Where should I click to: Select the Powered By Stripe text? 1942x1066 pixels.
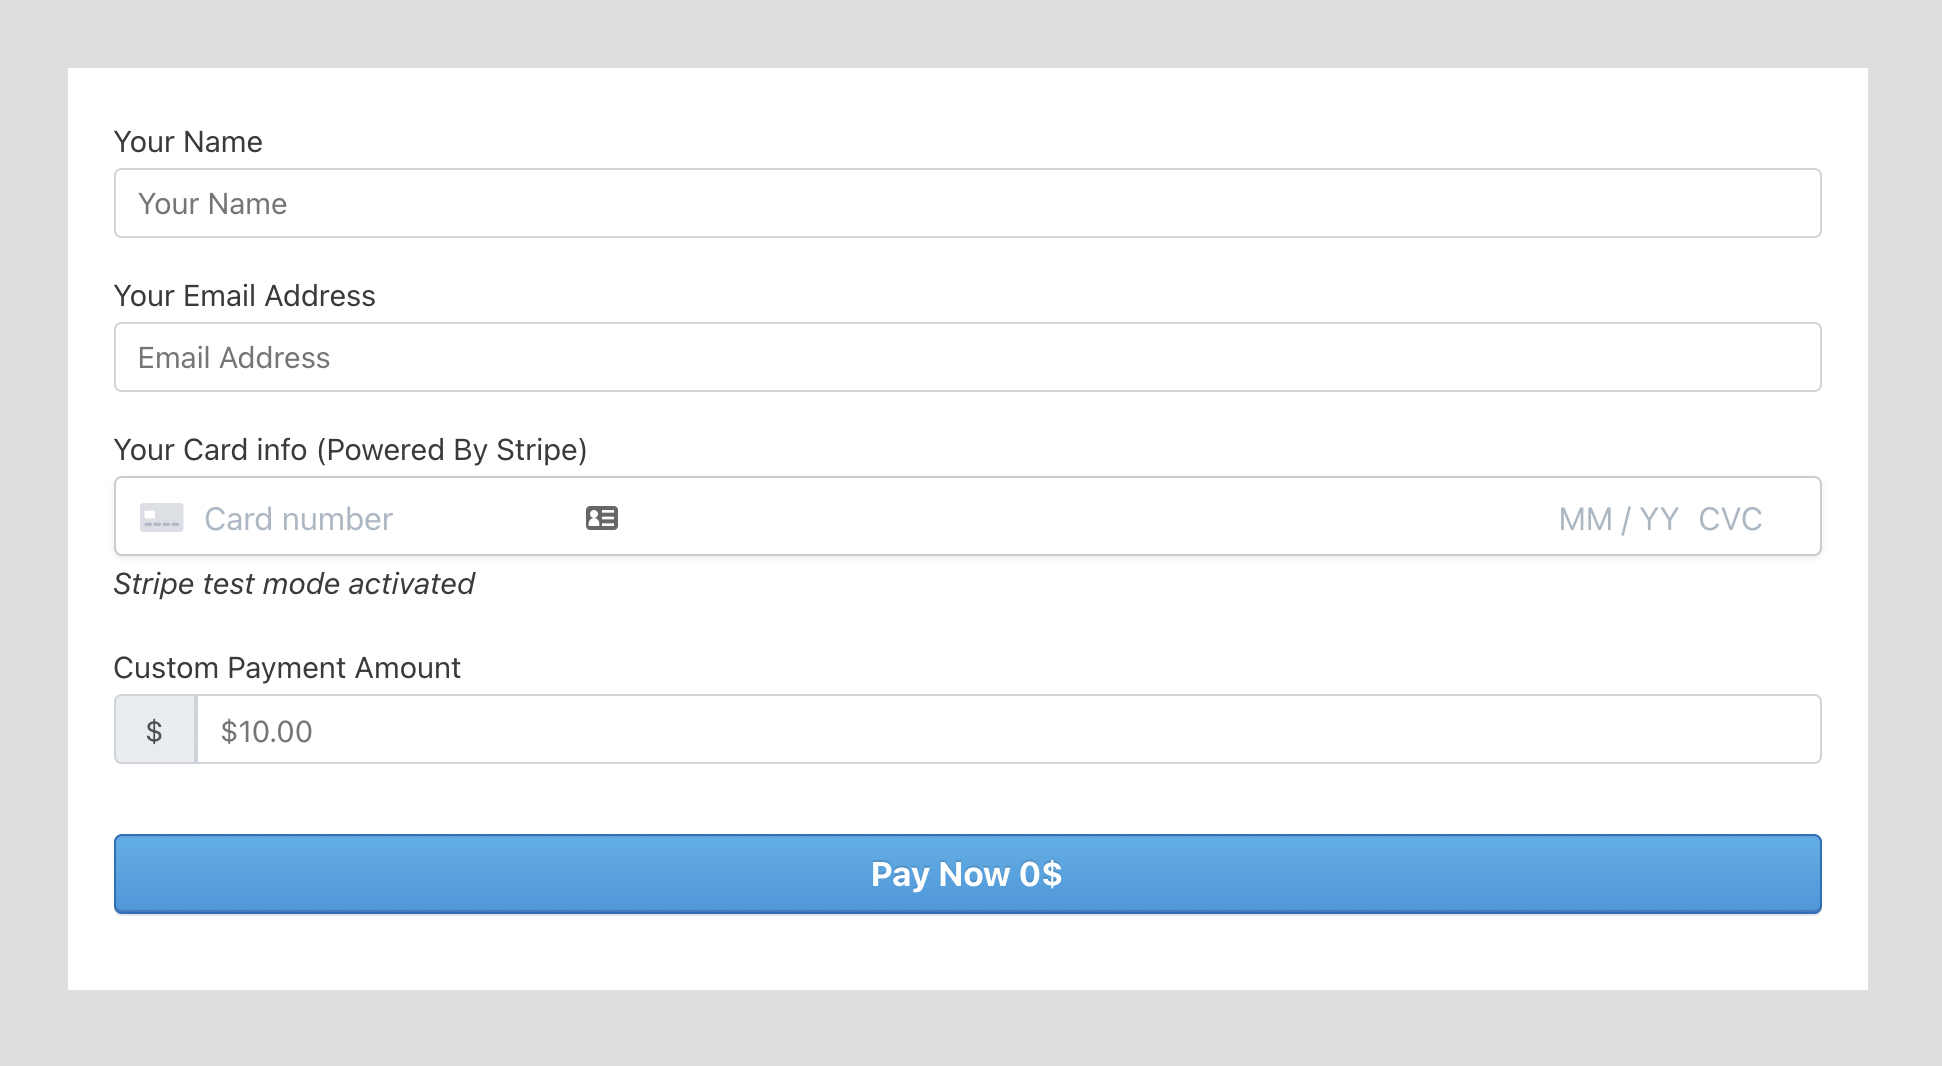[x=450, y=450]
